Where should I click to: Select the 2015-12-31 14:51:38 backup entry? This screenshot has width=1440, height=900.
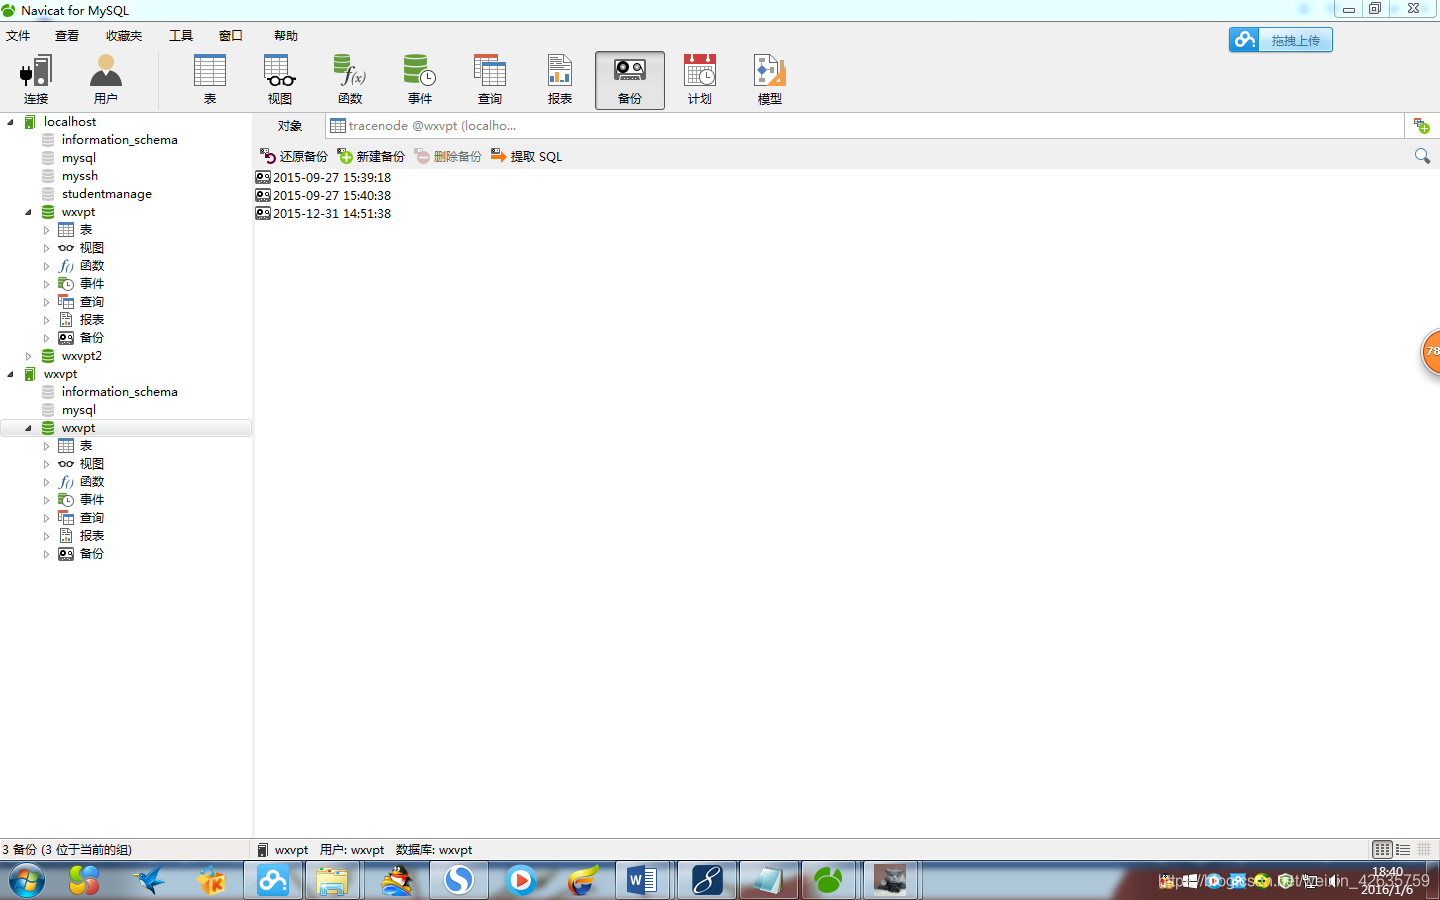point(330,212)
